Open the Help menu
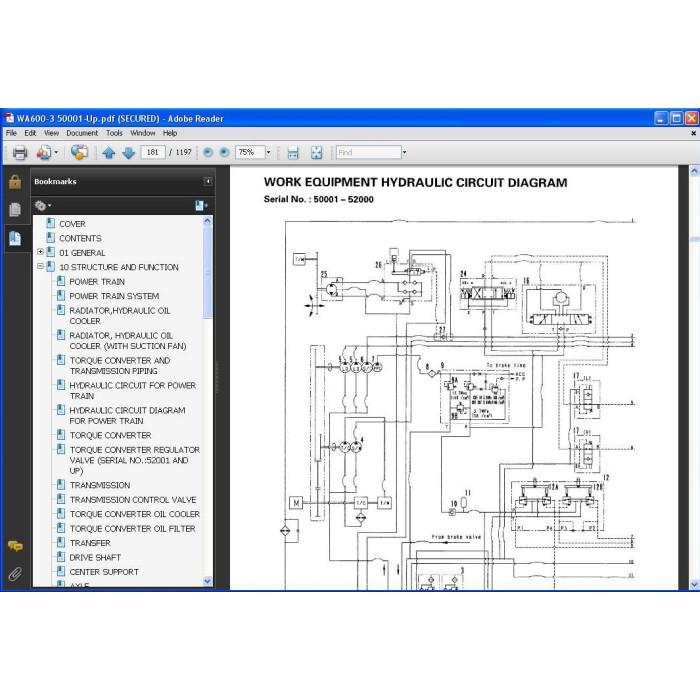Screen dimensions: 700x700 point(170,133)
